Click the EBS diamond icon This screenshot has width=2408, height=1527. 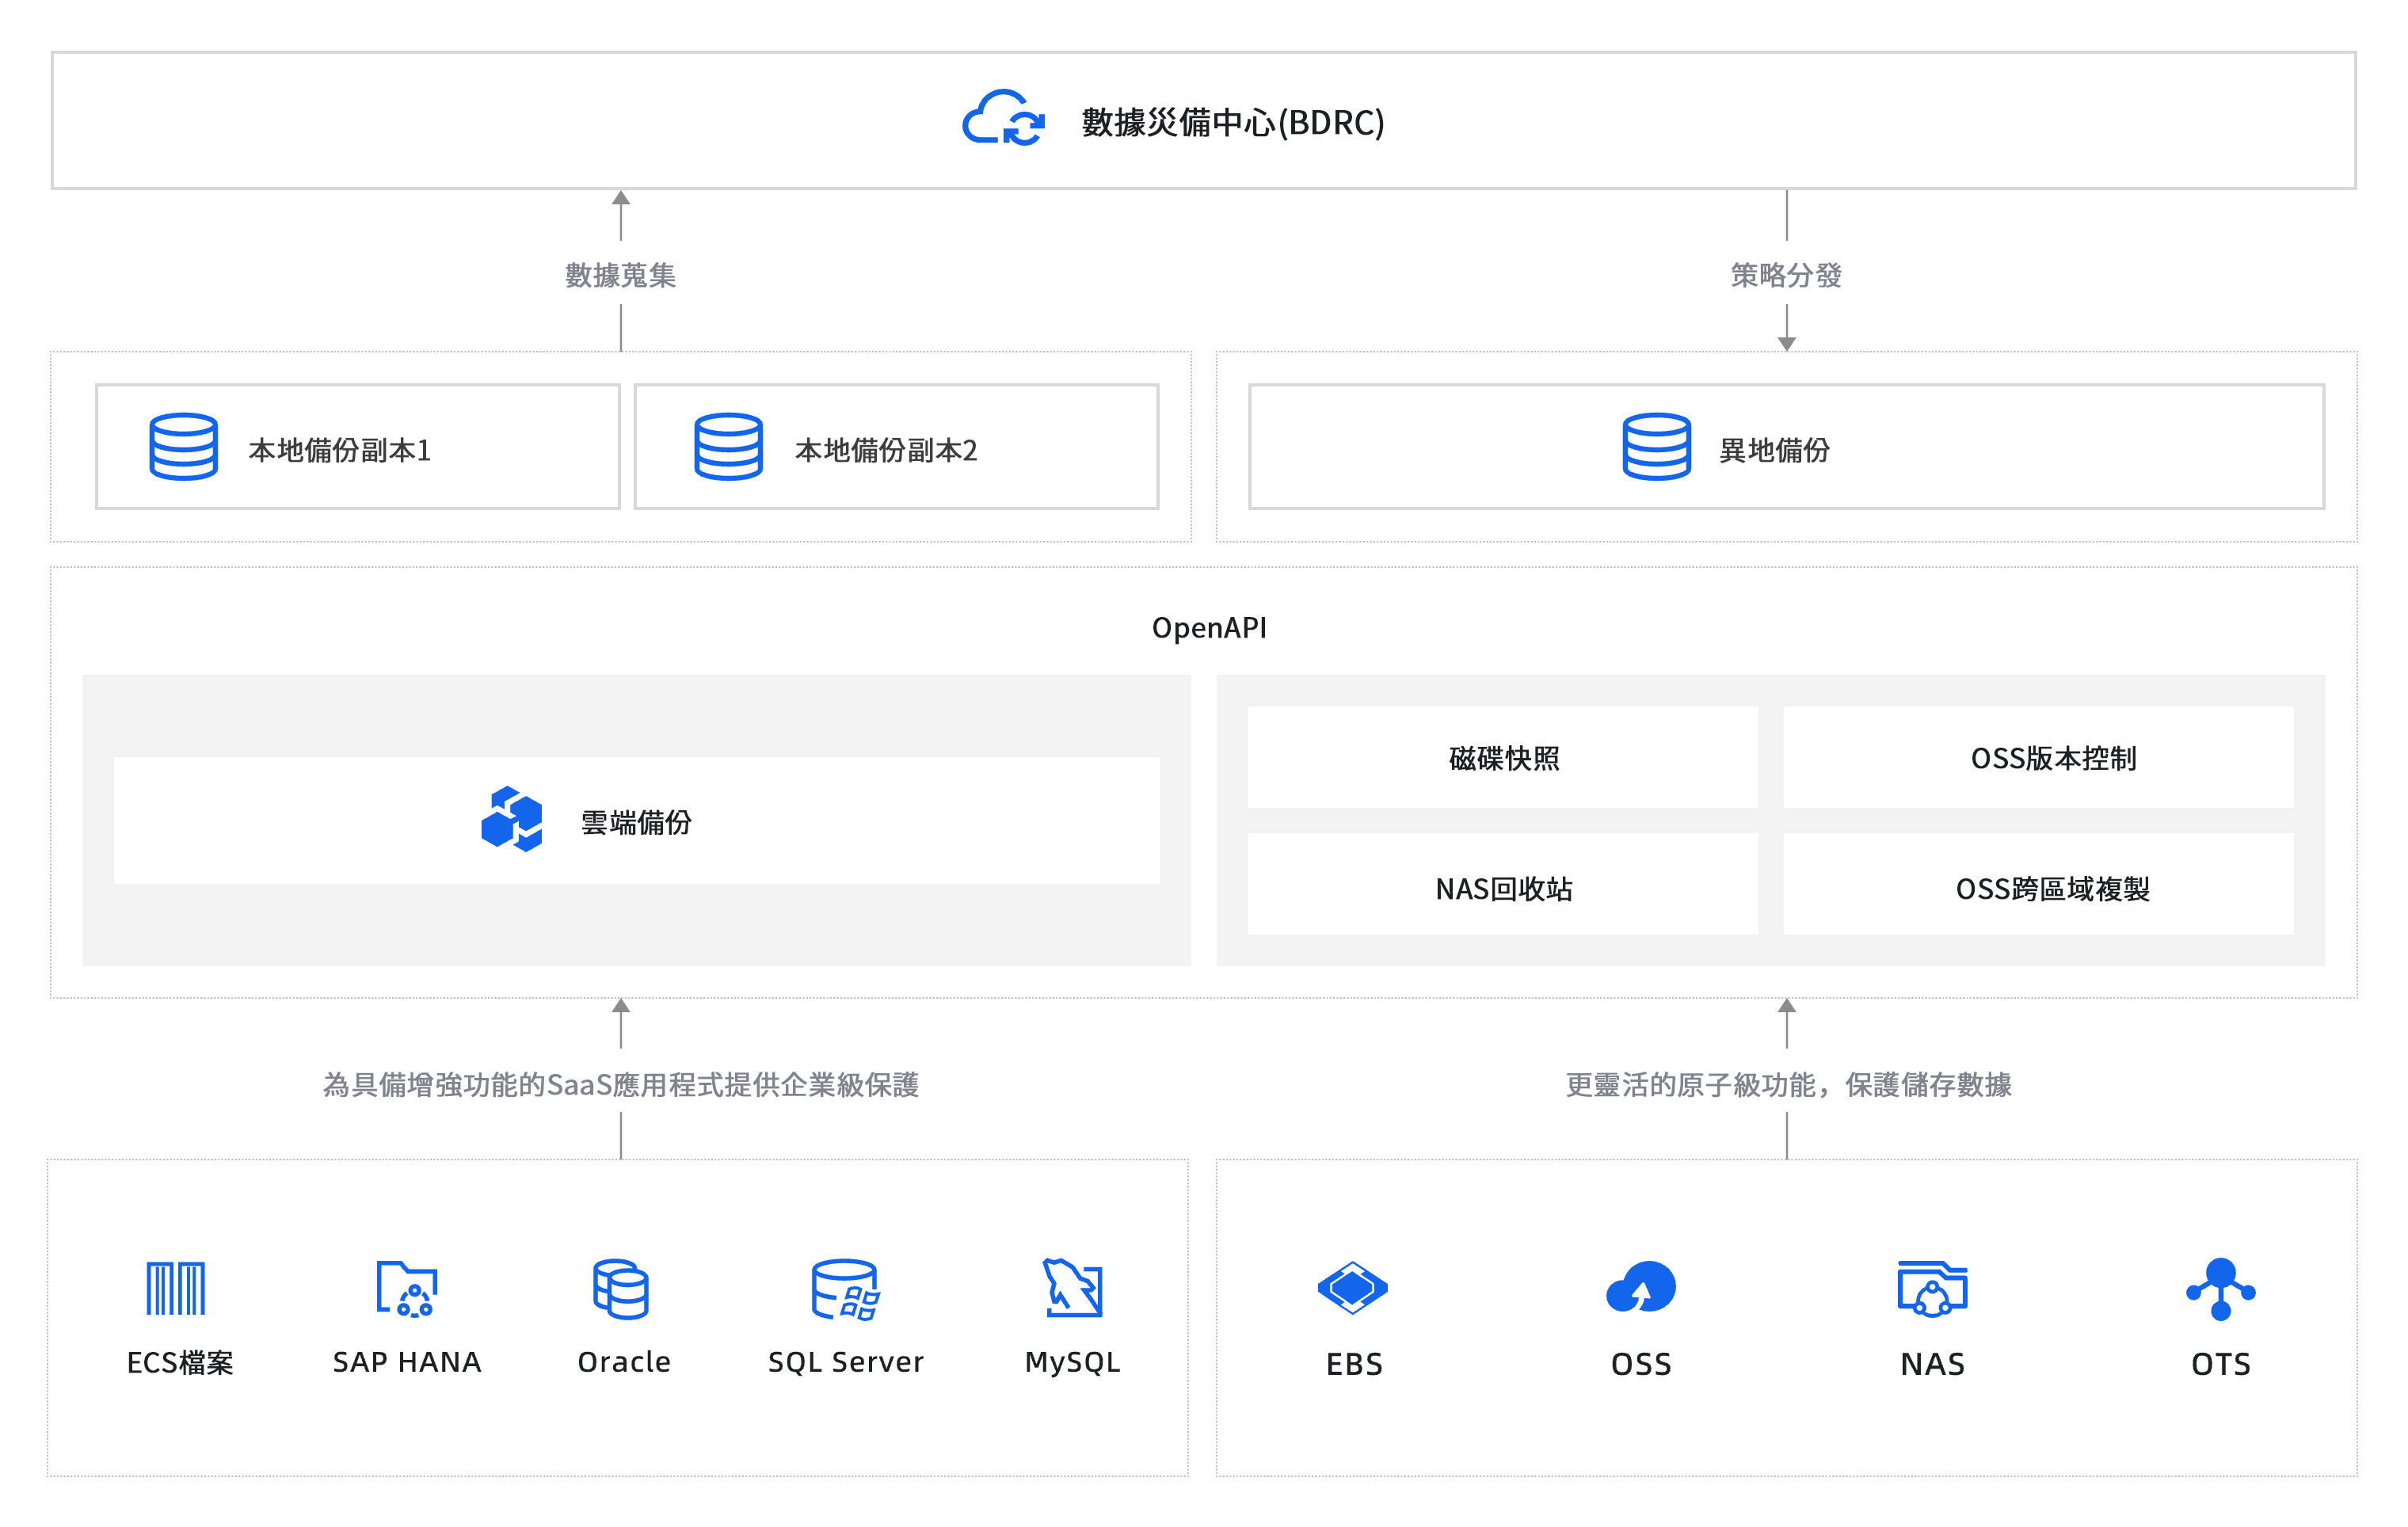(1352, 1288)
